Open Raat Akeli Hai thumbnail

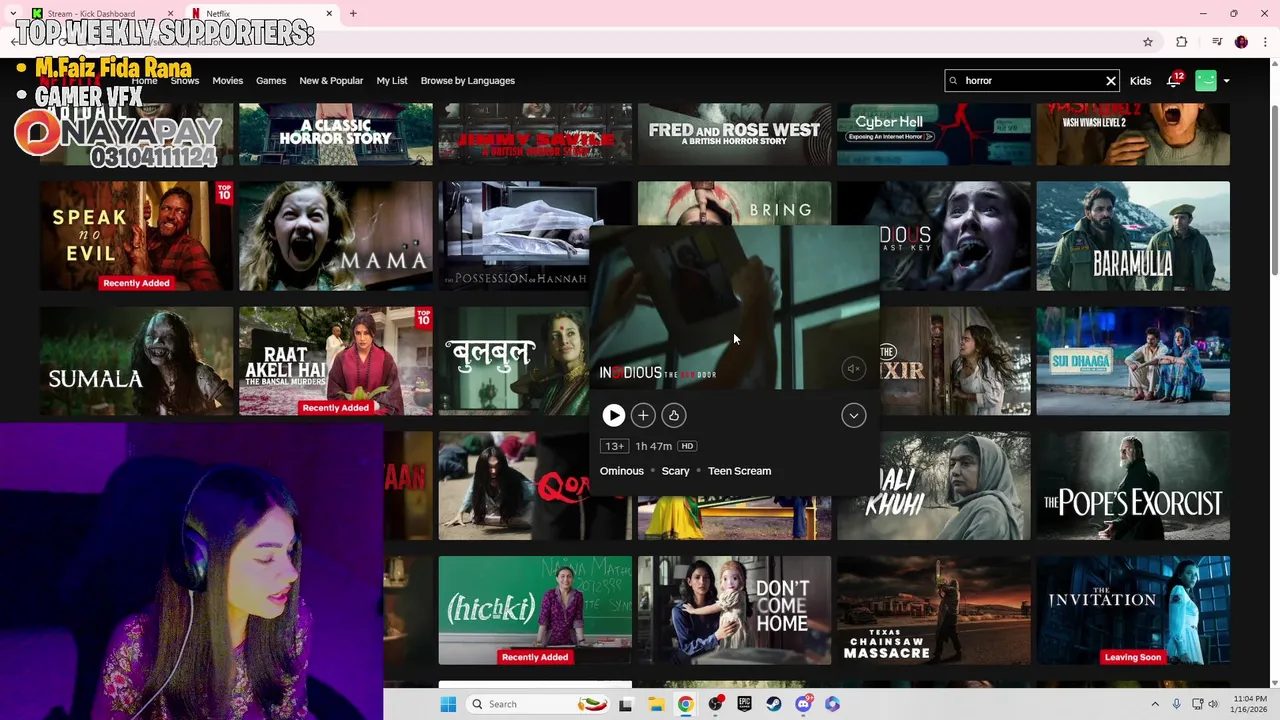click(x=336, y=361)
